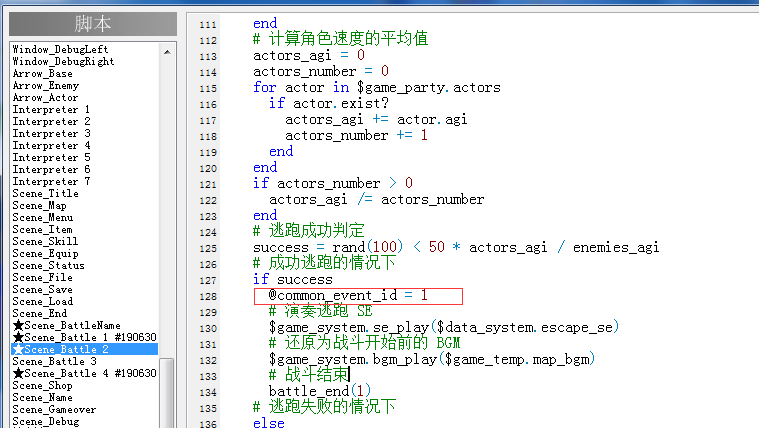Open the Scene_Menu script
The image size is (759, 428).
(x=43, y=217)
